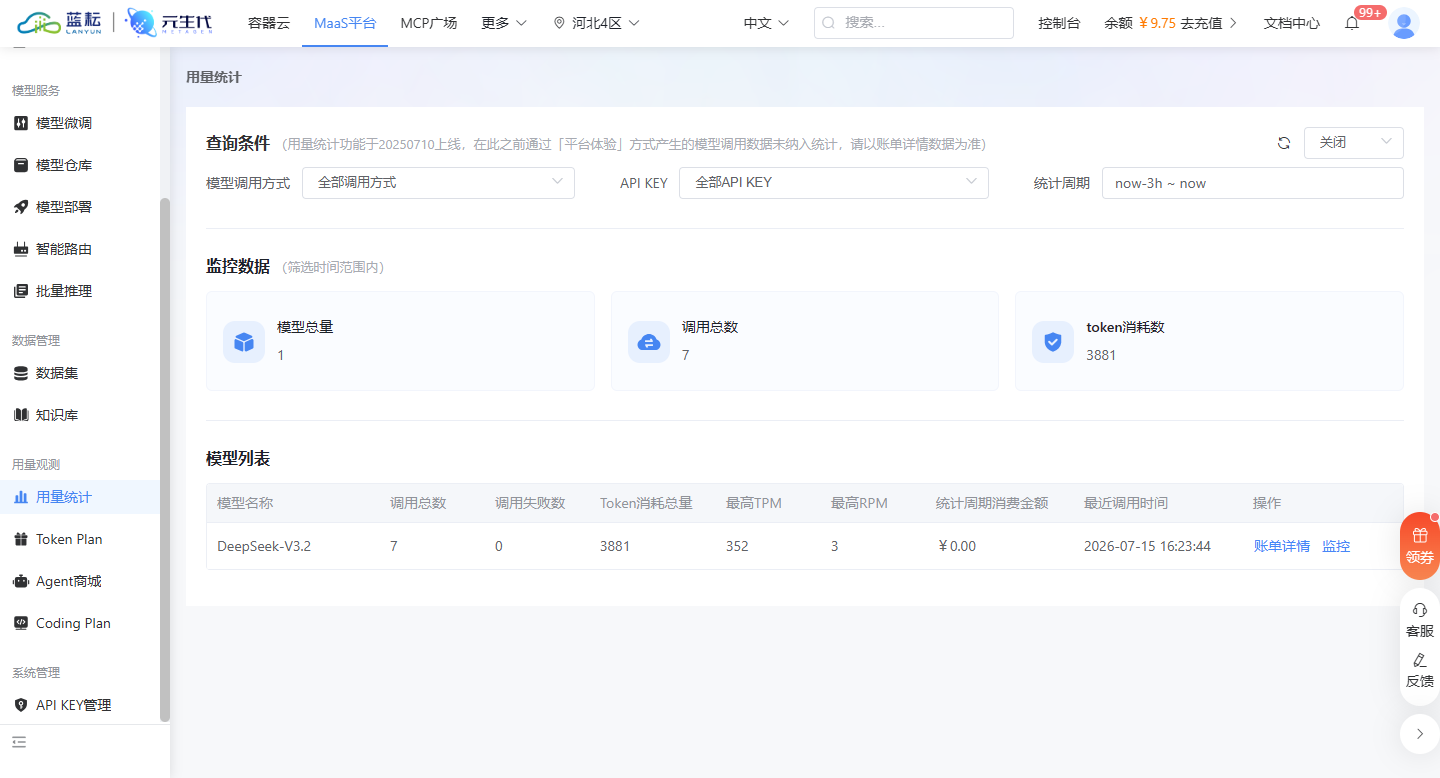Click the Coding Plan code icon
Viewport: 1440px width, 778px height.
click(20, 623)
